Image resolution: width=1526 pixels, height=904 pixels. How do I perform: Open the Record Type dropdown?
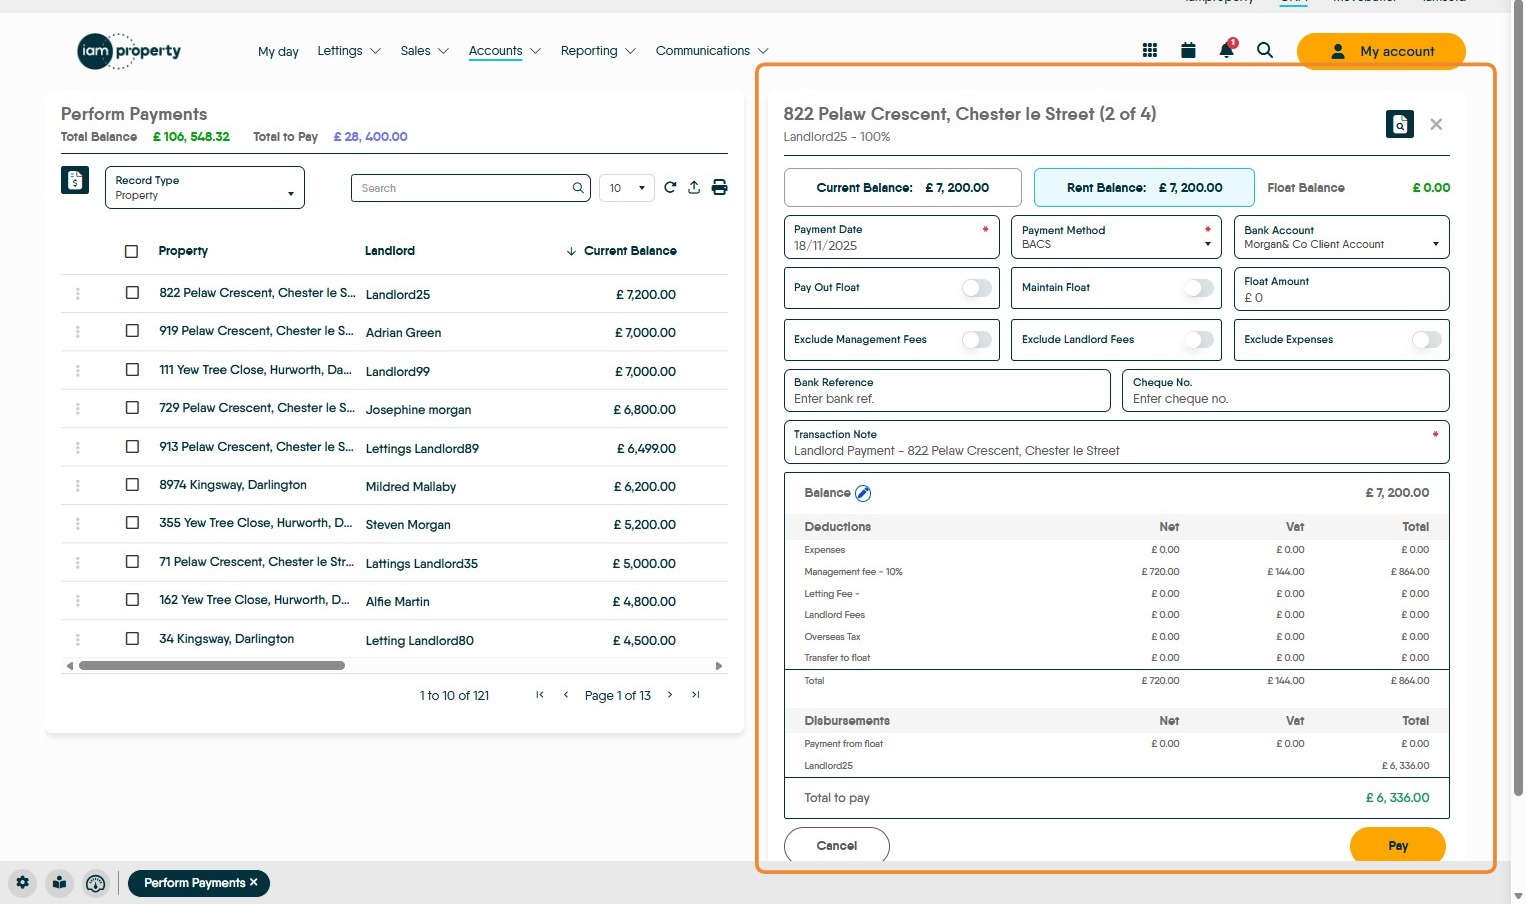[x=204, y=188]
